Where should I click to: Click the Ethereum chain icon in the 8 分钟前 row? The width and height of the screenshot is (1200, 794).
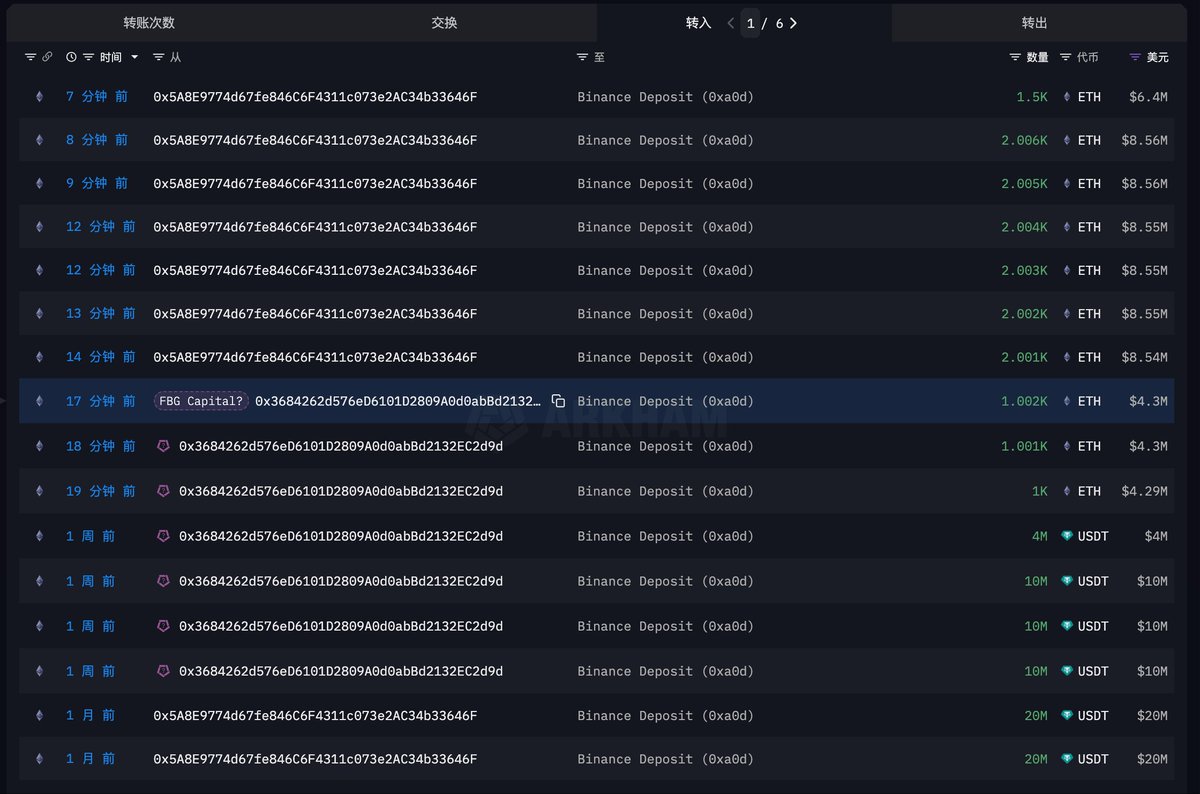[40, 140]
